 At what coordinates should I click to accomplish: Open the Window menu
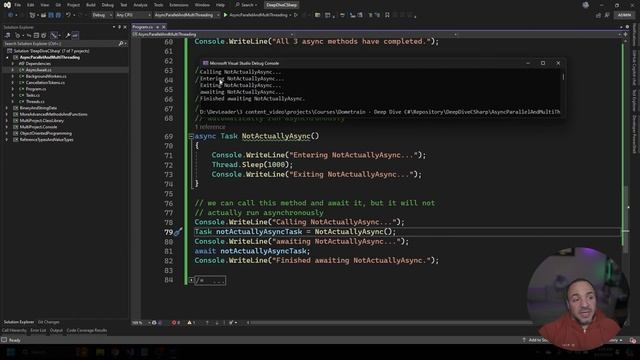[x=202, y=5]
